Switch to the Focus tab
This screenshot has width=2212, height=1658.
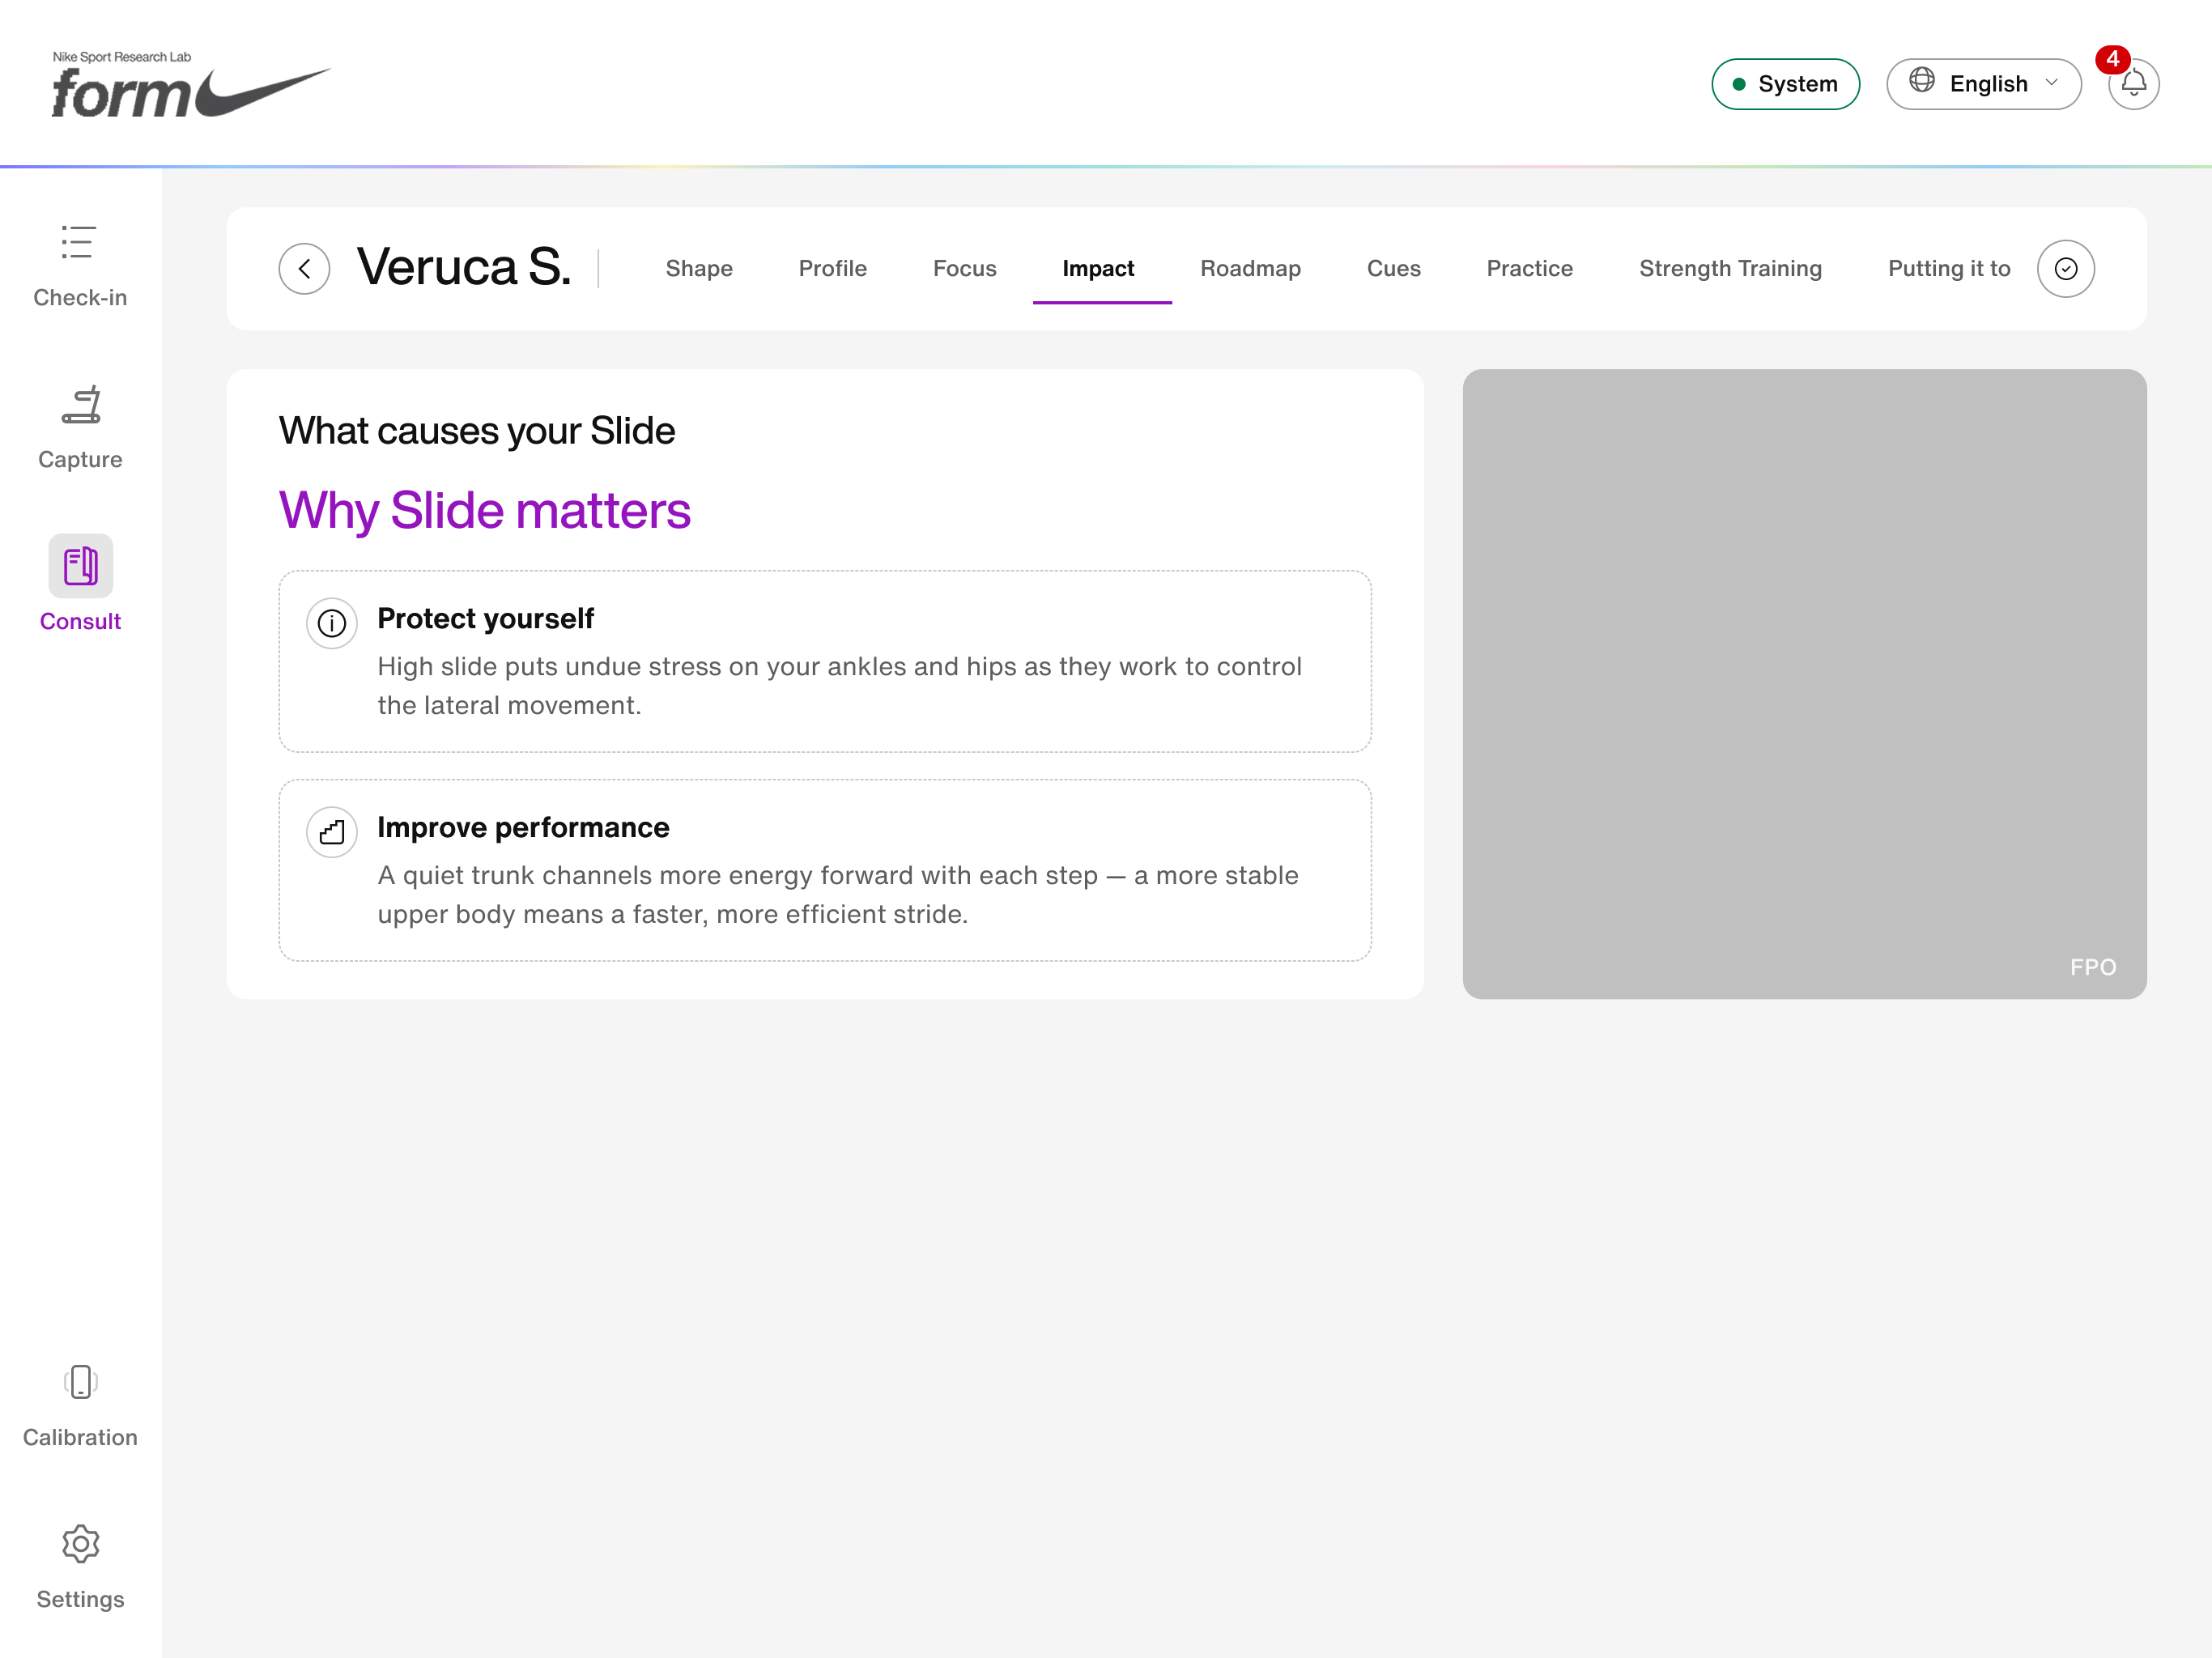[964, 268]
